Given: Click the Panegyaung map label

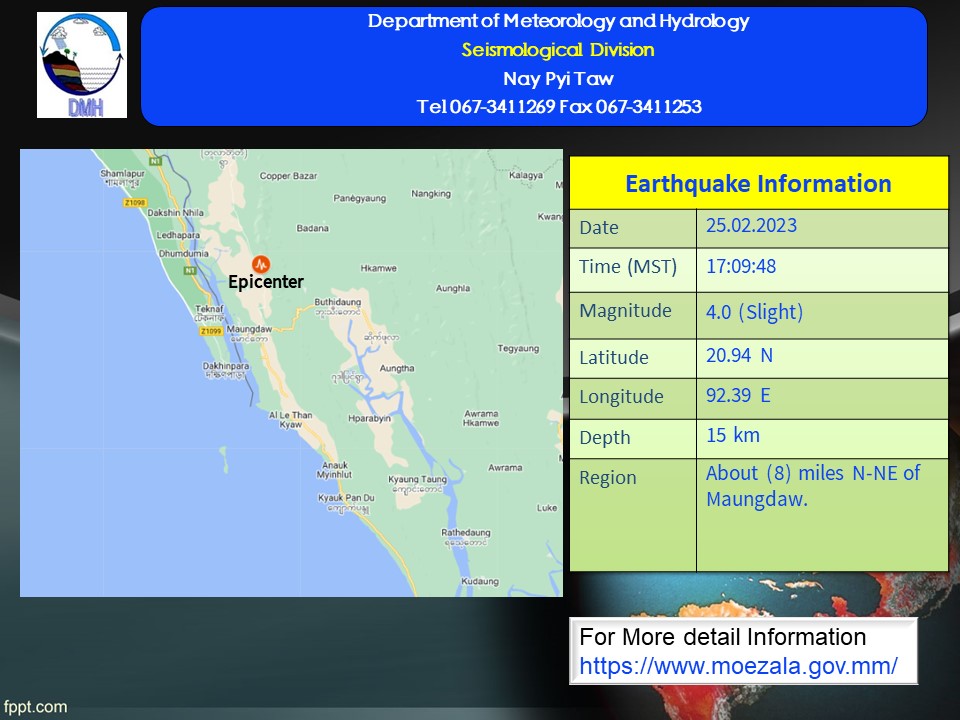Looking at the screenshot, I should point(359,198).
